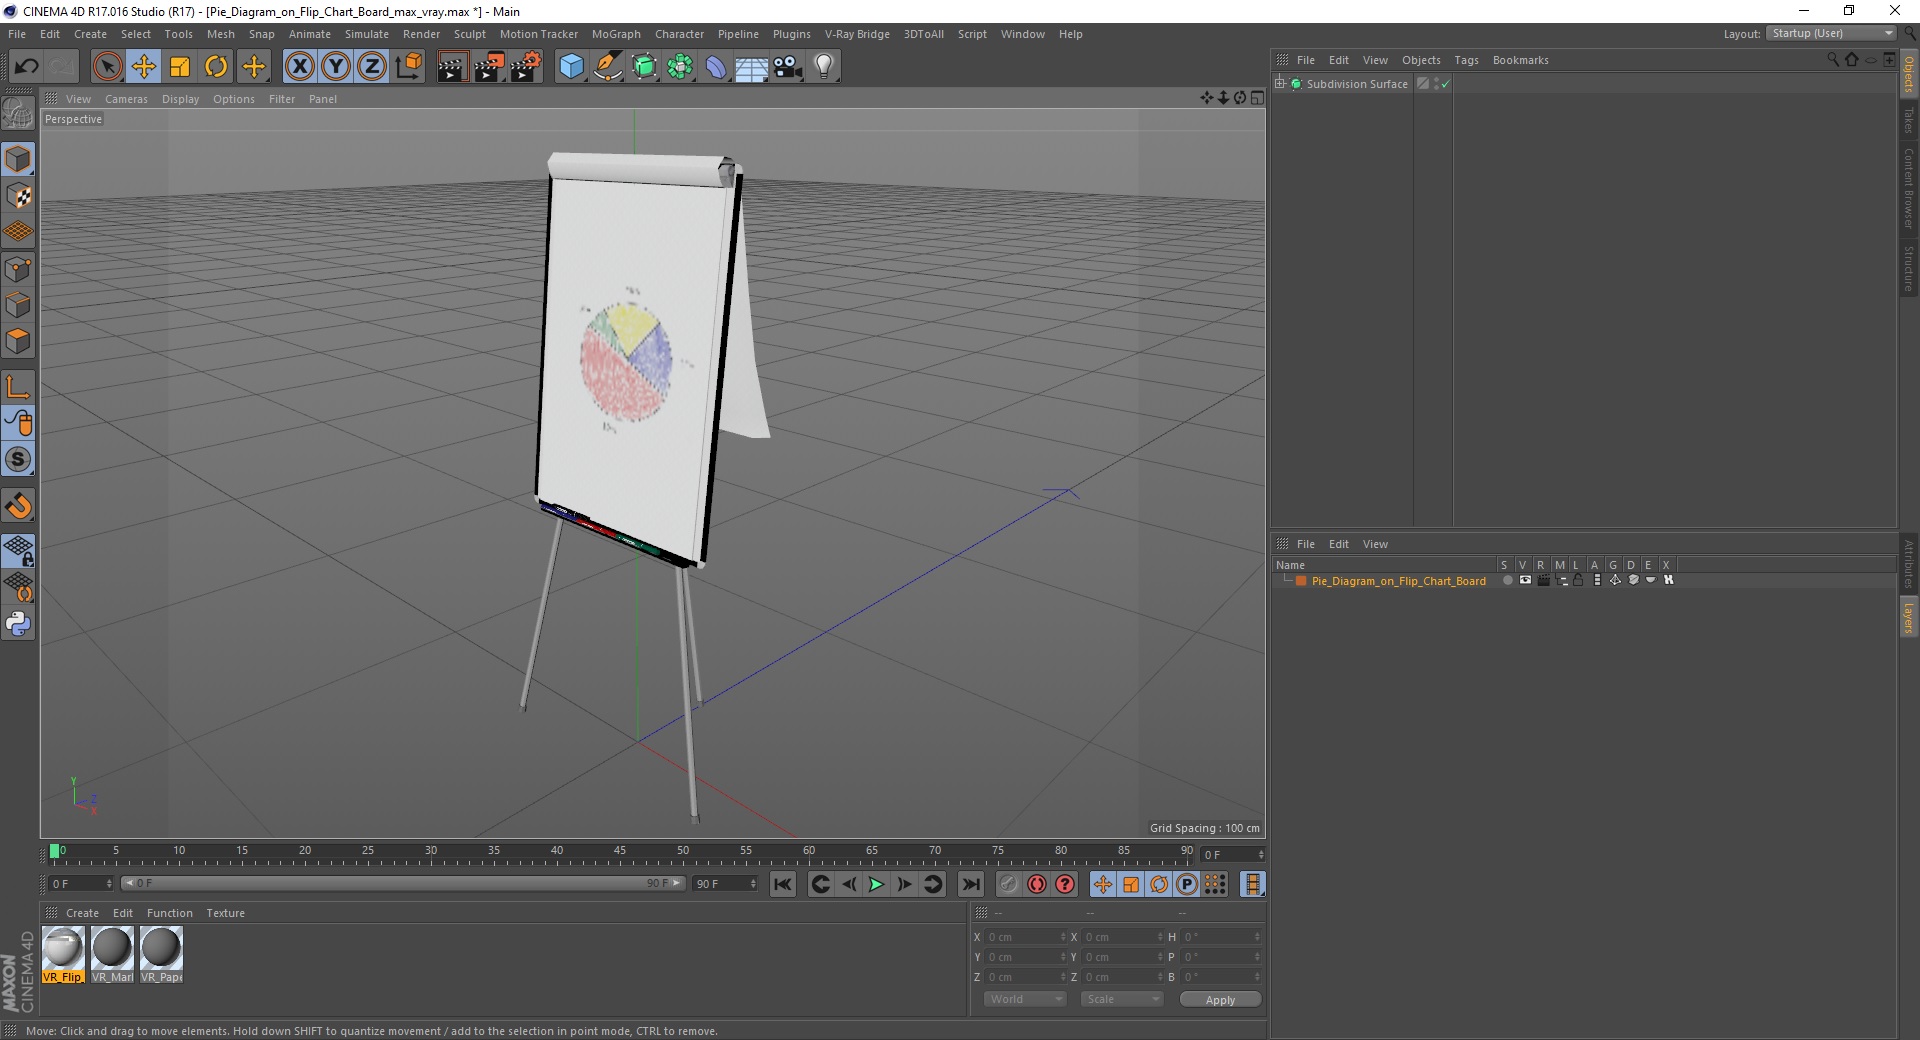Toggle Subdivision Surface enable checkmark

1445,84
